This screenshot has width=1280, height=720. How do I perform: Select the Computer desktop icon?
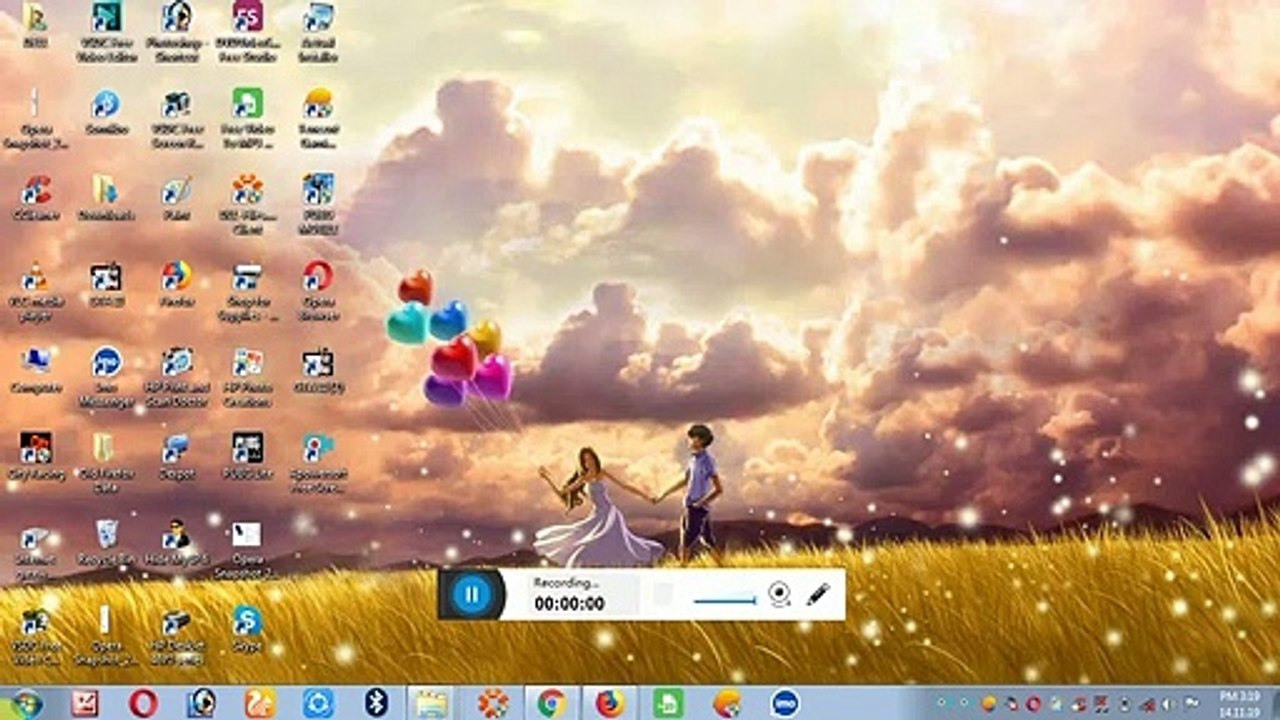pyautogui.click(x=36, y=369)
